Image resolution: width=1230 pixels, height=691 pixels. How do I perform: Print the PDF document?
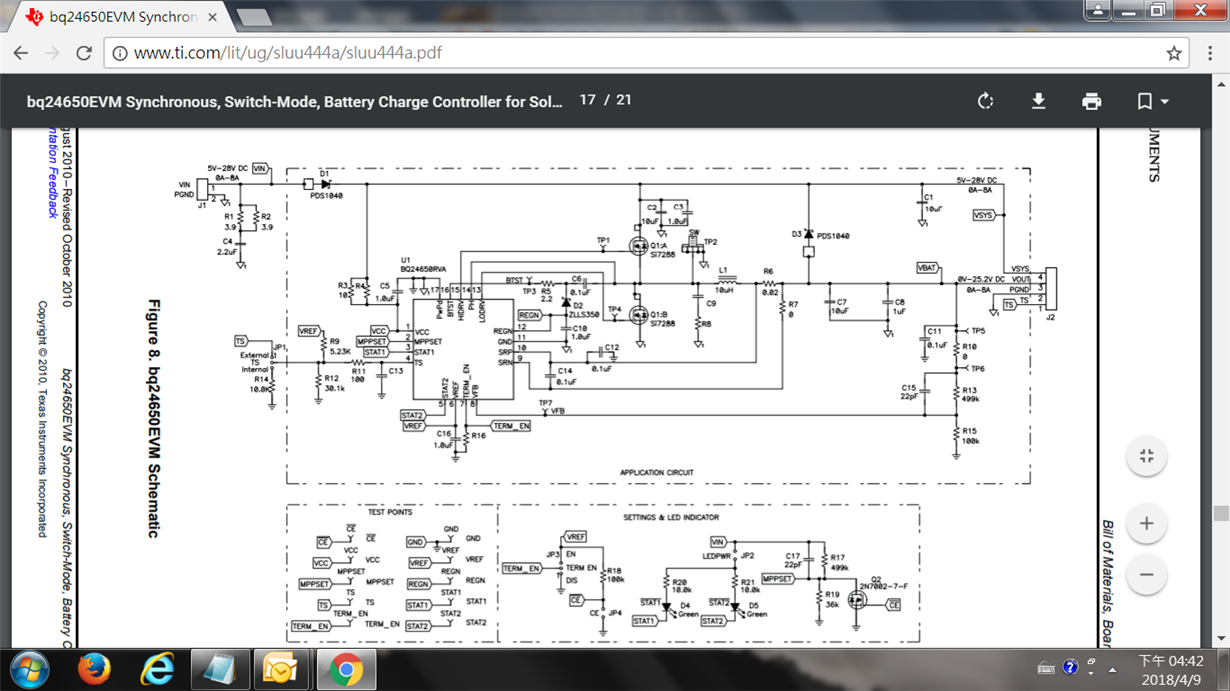[x=1091, y=101]
